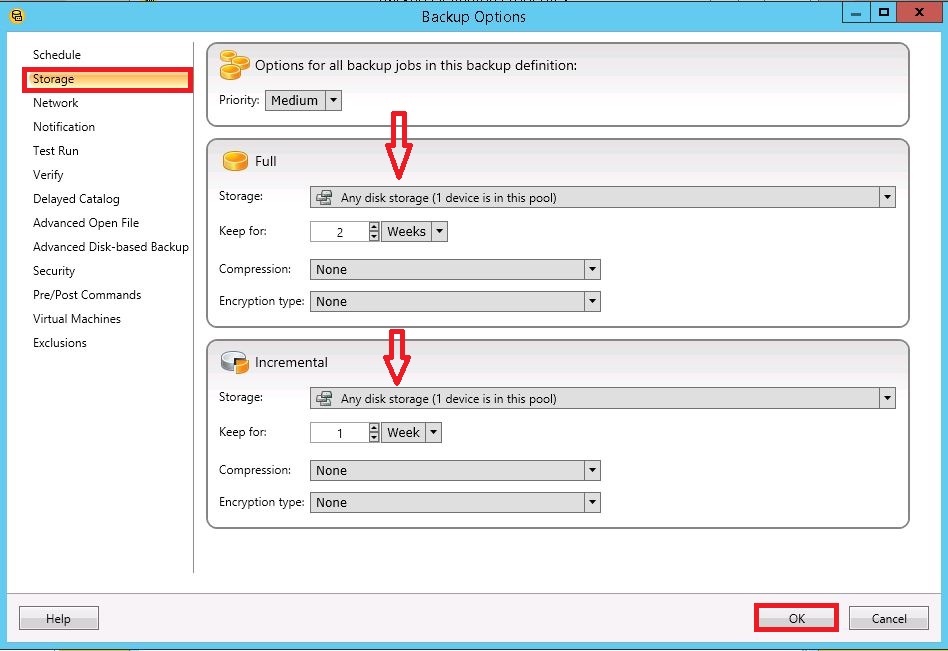Show Virtual Machines options
Image resolution: width=948 pixels, height=651 pixels.
tap(77, 319)
